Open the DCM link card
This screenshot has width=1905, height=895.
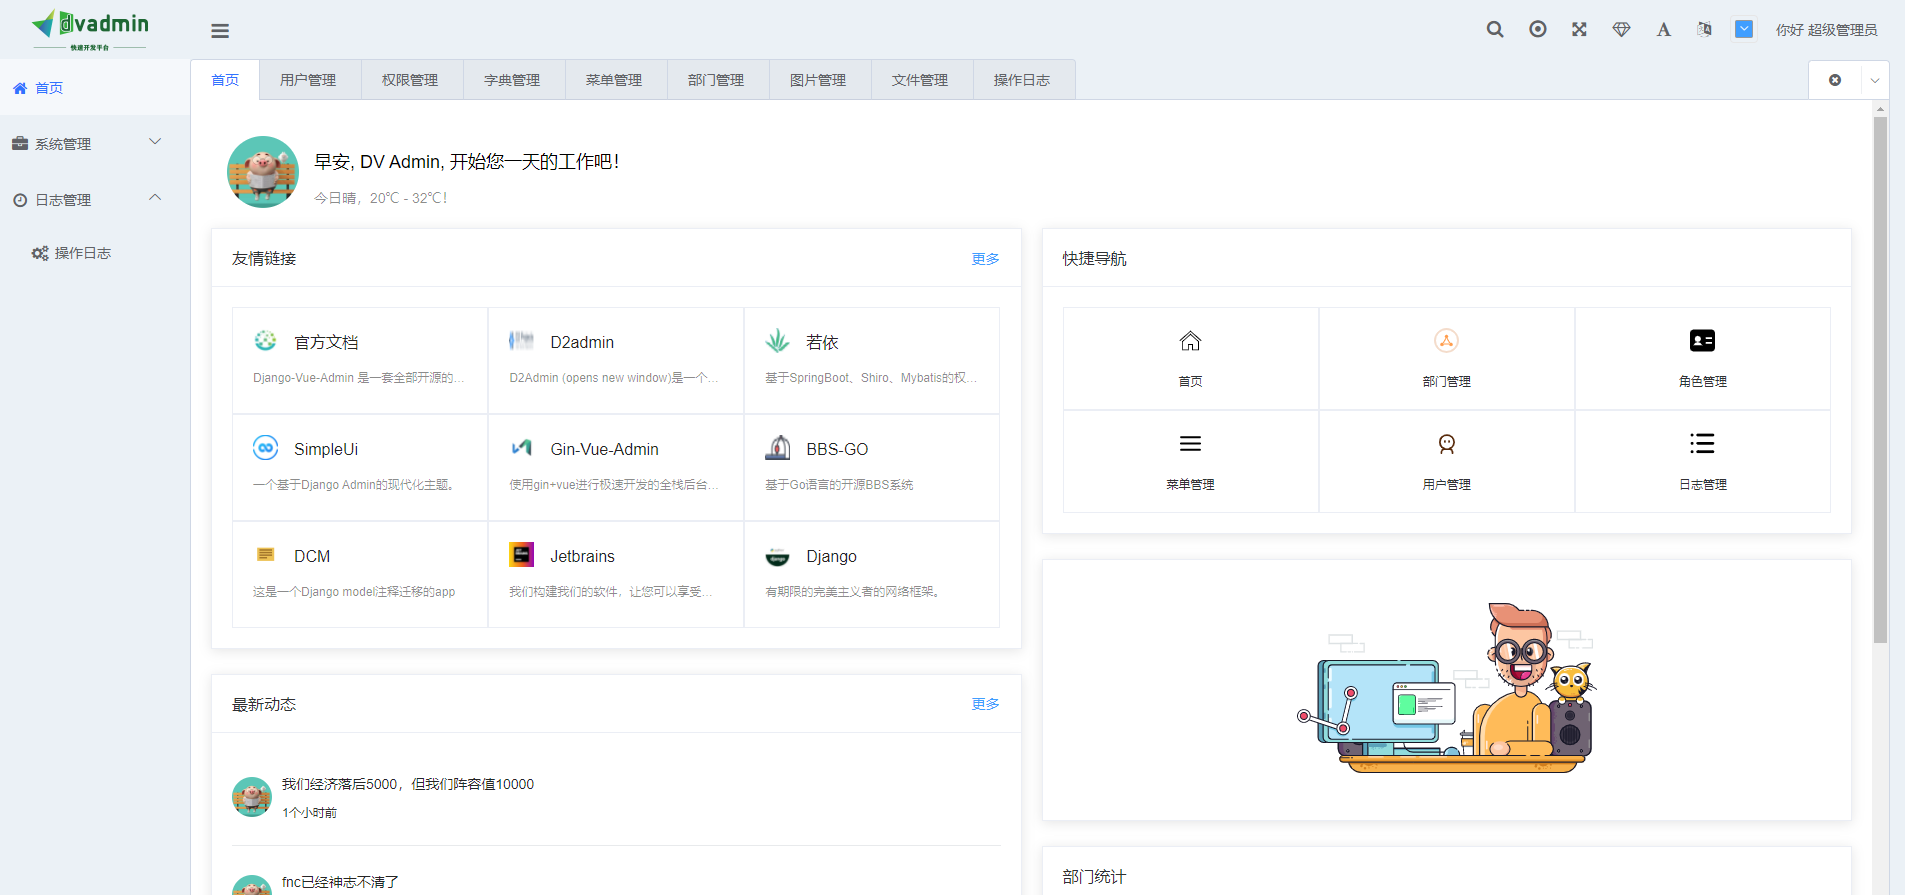pos(360,574)
